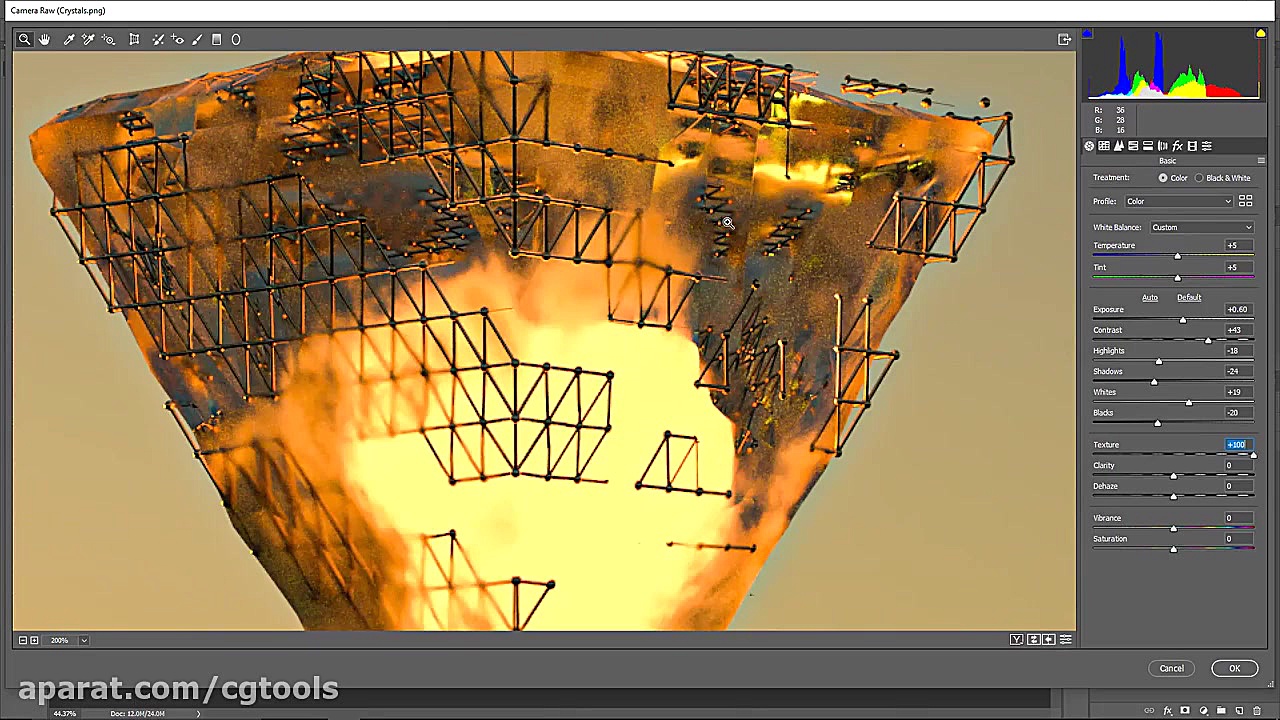Open the Effects (fx) panel tab

pyautogui.click(x=1177, y=146)
